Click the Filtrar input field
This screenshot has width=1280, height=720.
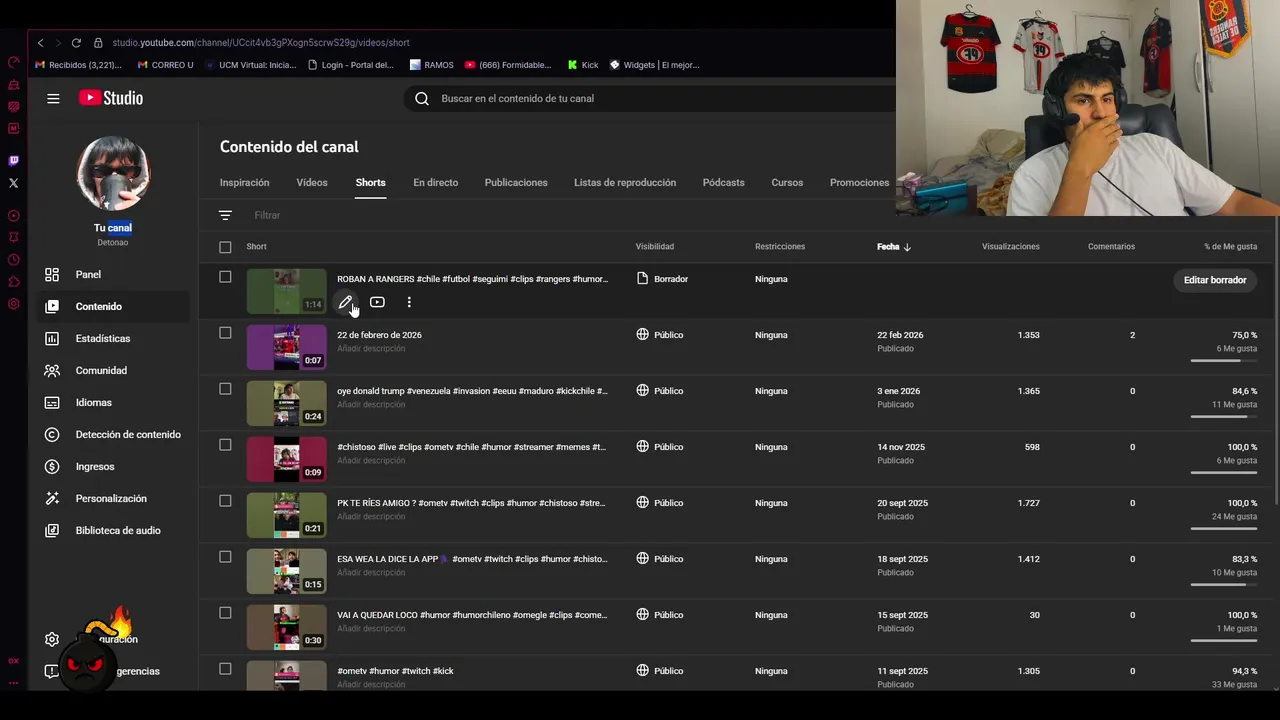tap(267, 215)
